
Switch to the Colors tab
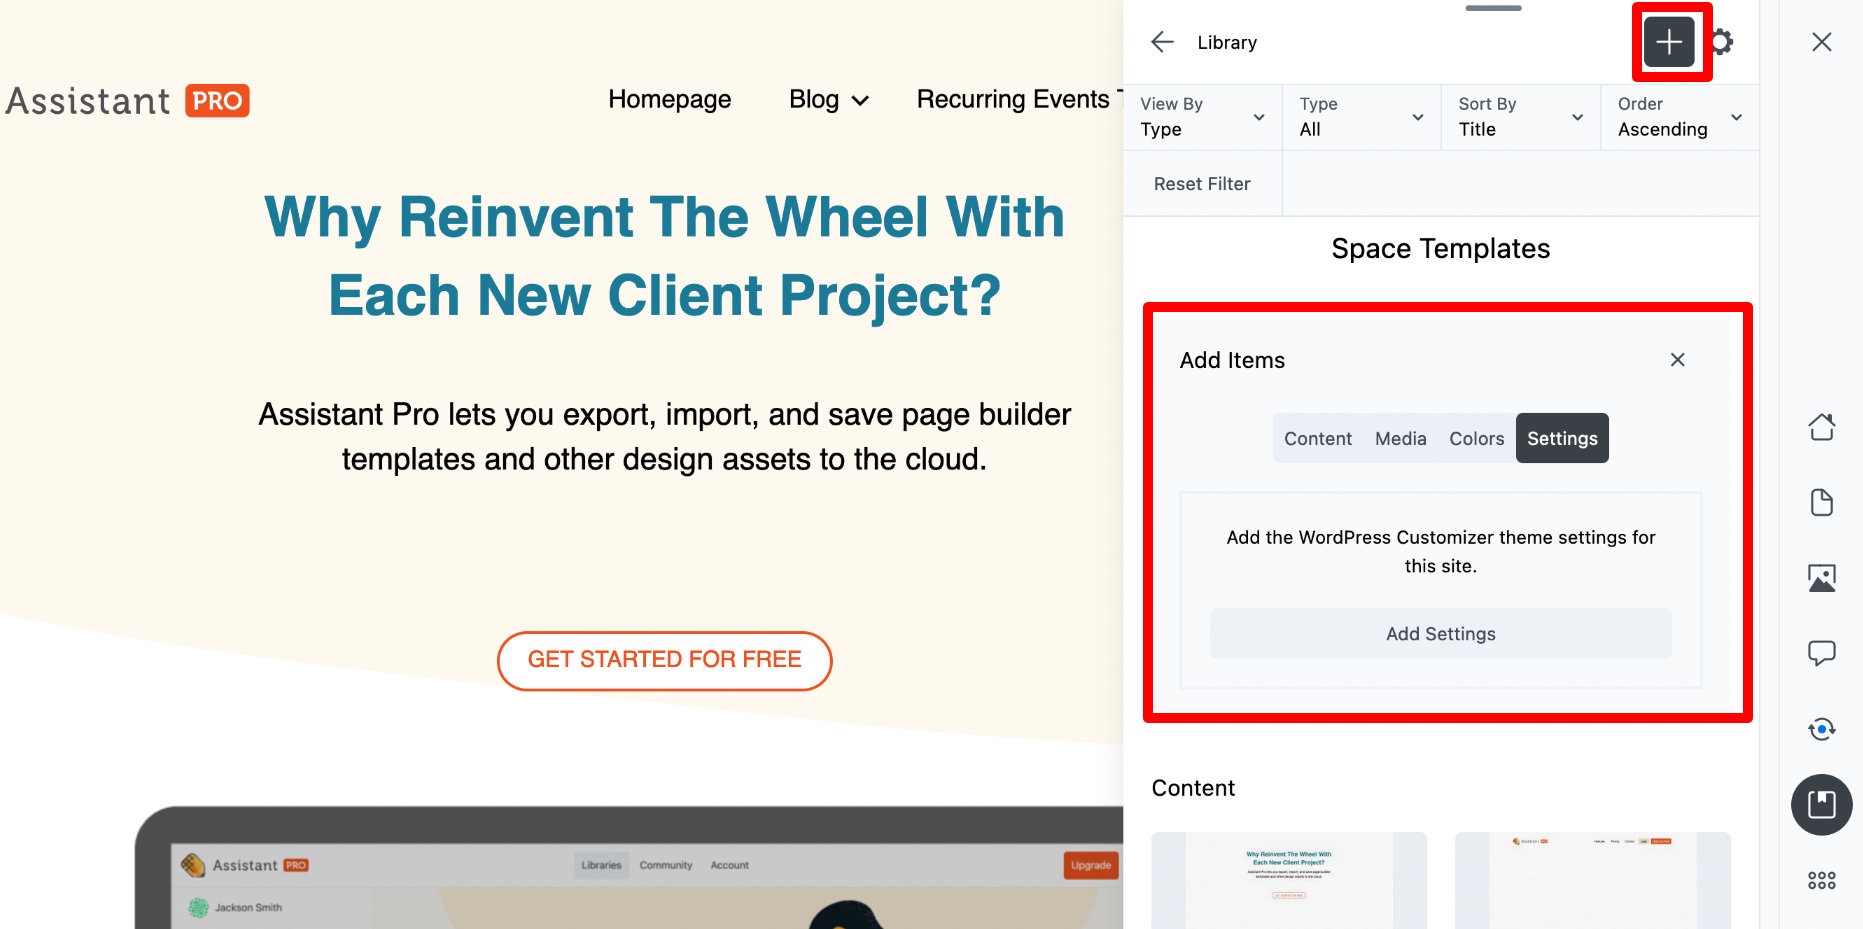tap(1476, 438)
